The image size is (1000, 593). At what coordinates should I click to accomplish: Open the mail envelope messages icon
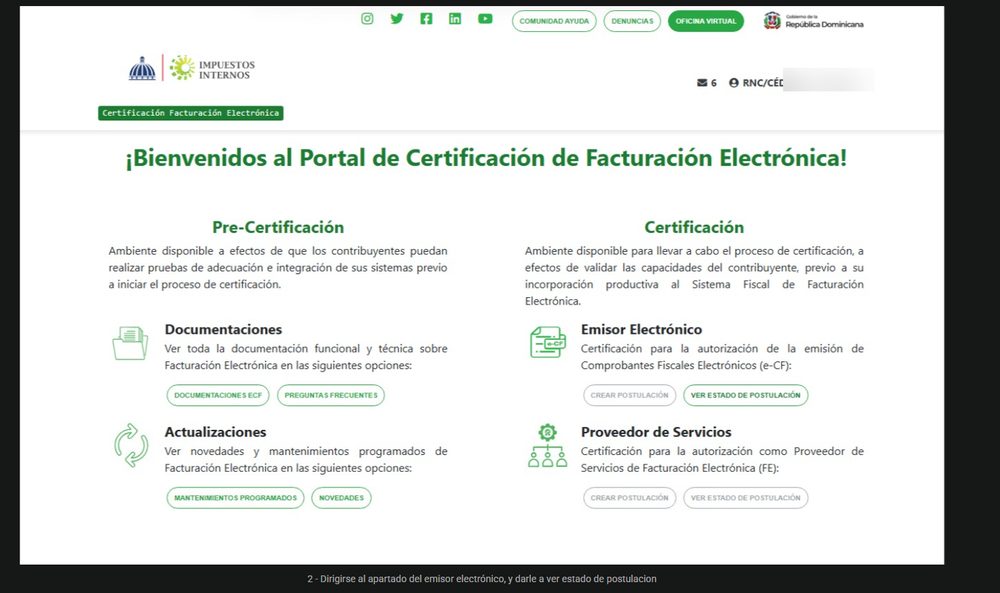(702, 83)
